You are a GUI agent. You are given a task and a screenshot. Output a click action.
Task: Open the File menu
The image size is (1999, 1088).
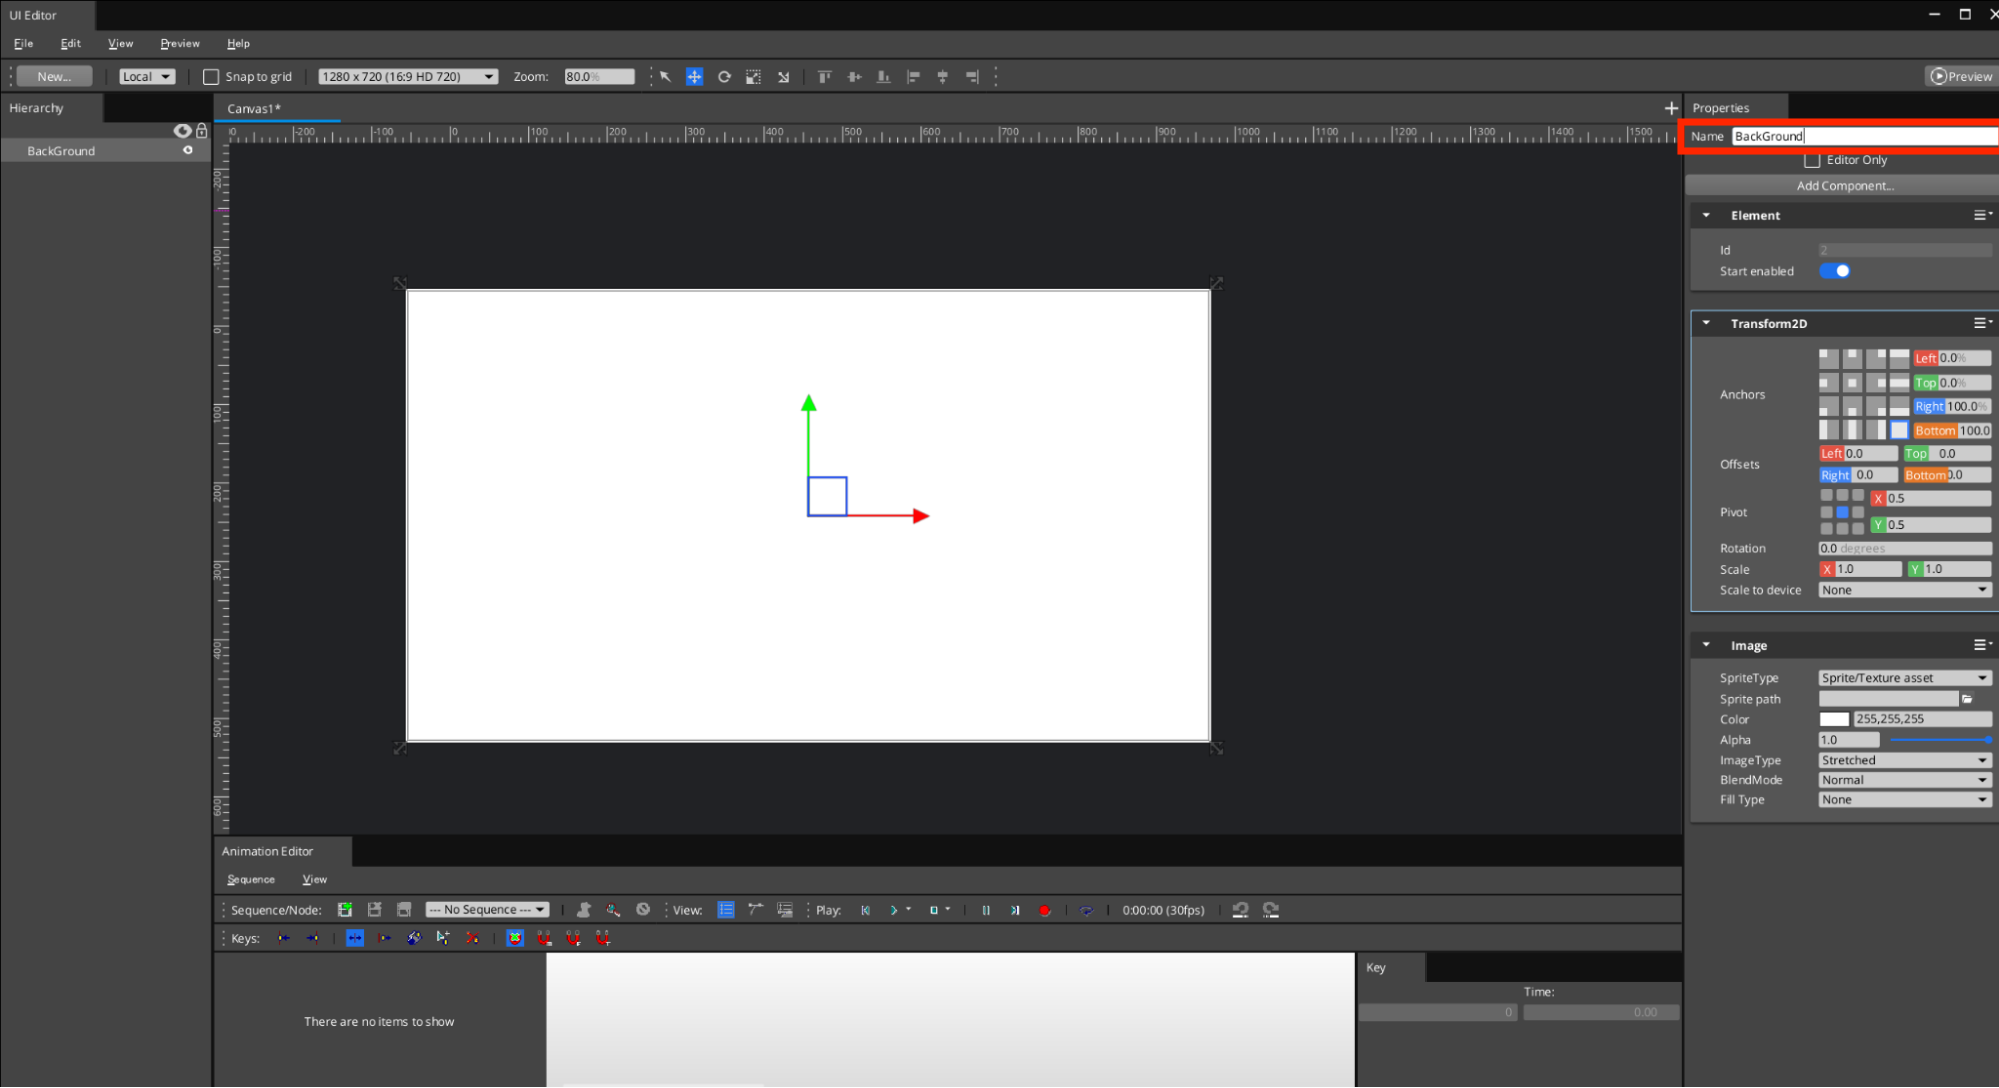(x=23, y=43)
